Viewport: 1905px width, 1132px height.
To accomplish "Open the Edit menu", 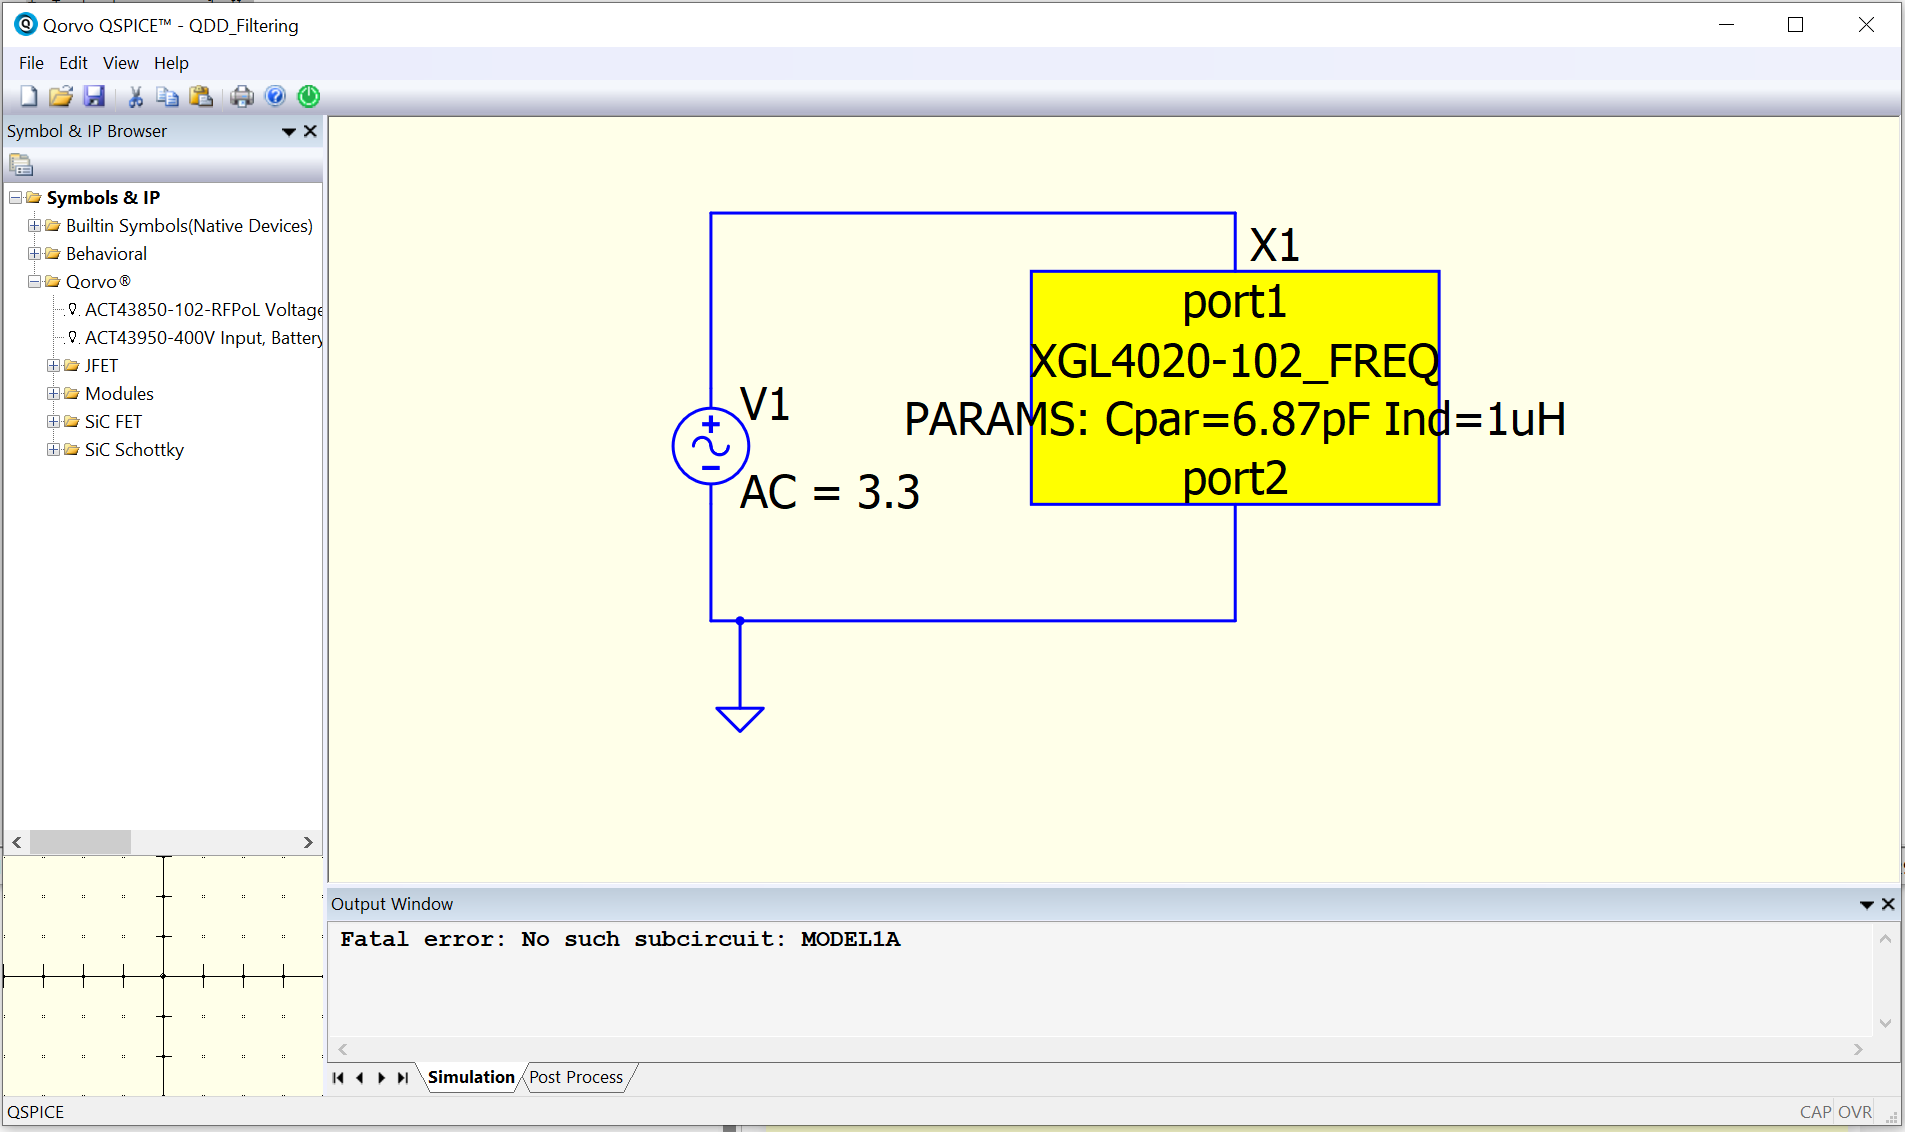I will [73, 63].
